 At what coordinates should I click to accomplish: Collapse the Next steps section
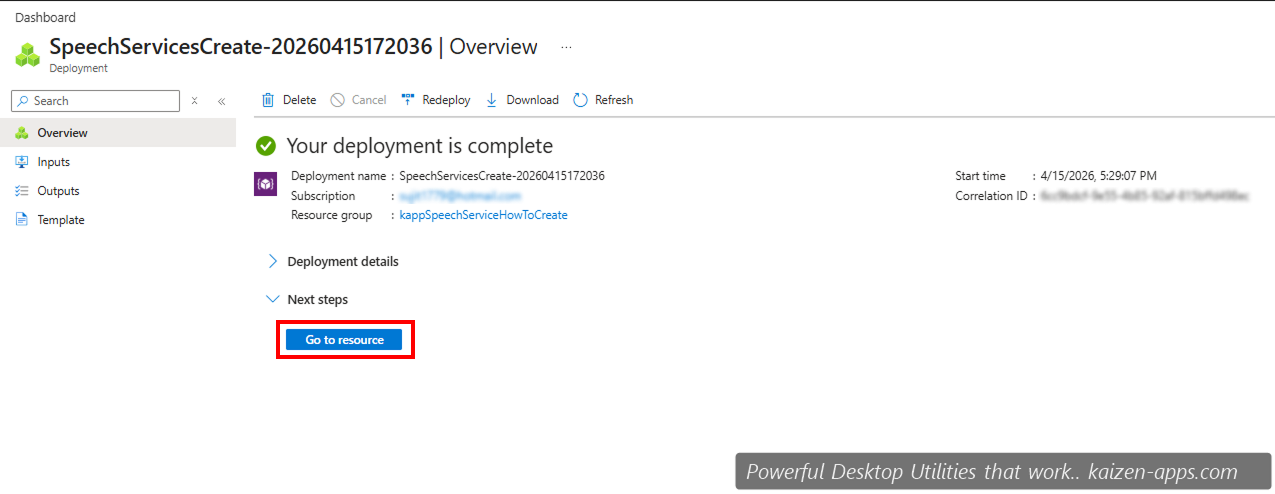pos(307,299)
